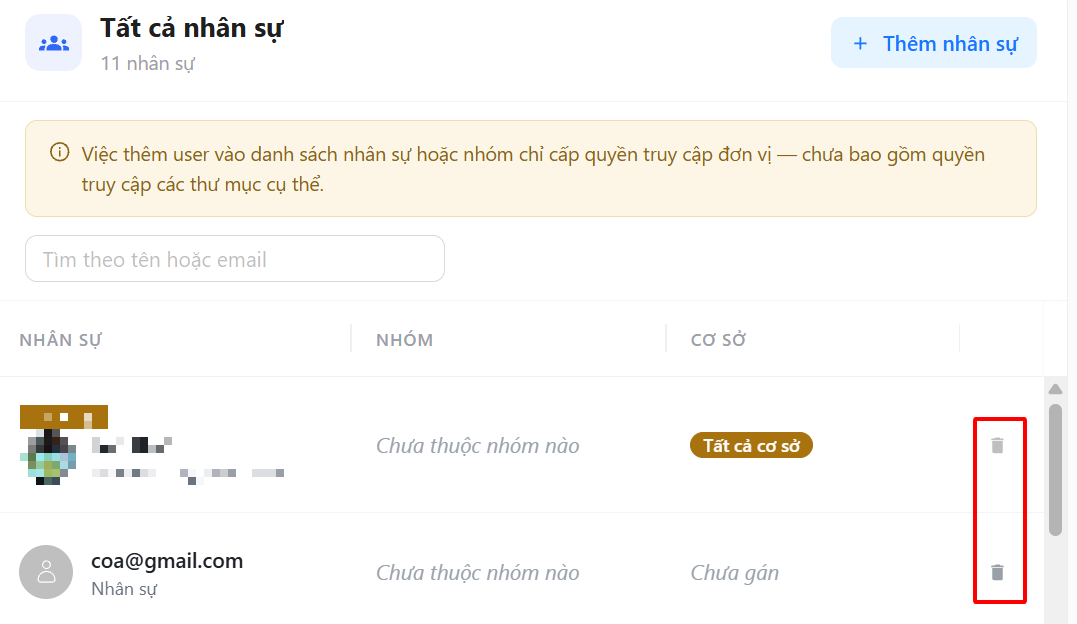Click the plus icon in Thêm nhân sự
The width and height of the screenshot is (1077, 624).
click(860, 44)
